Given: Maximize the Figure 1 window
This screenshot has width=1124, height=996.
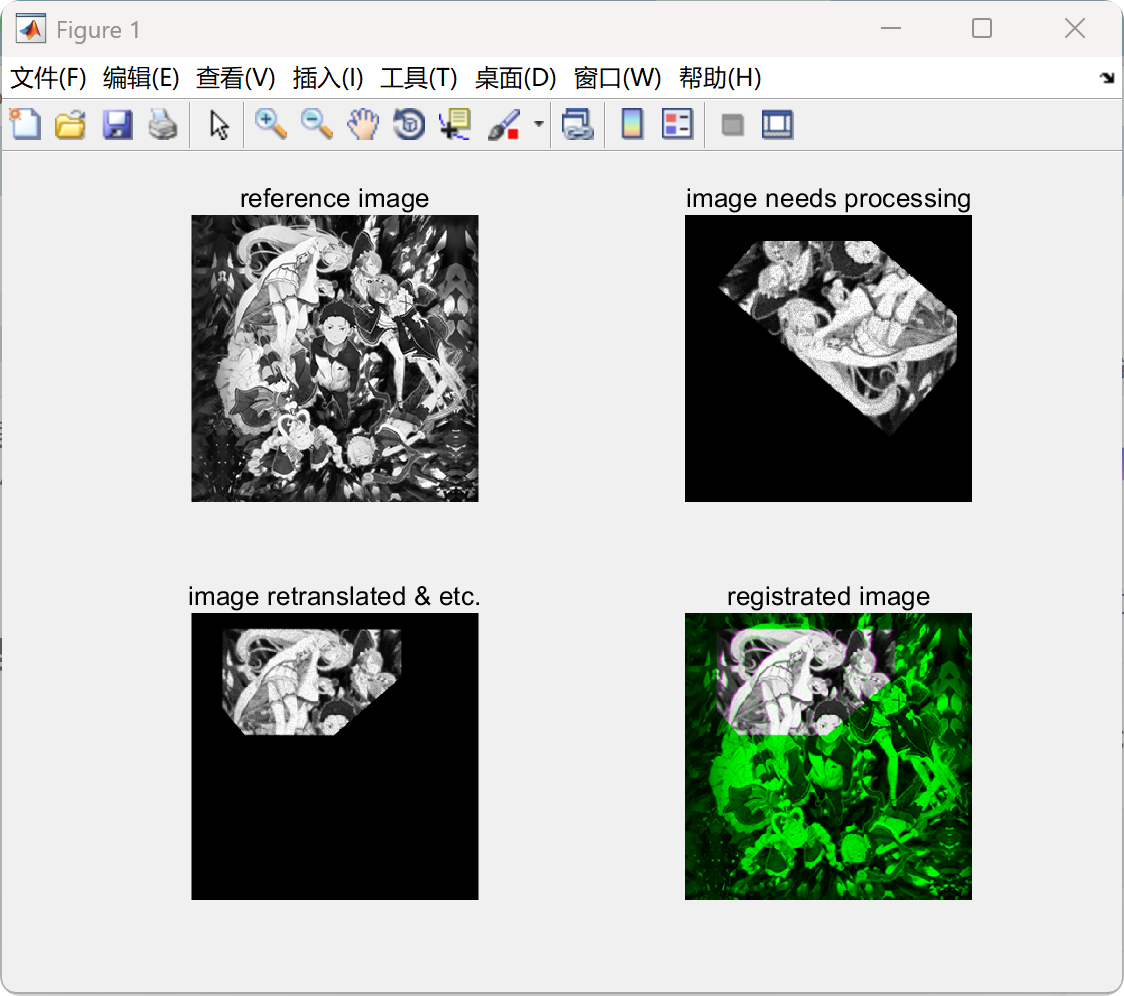Looking at the screenshot, I should tap(982, 29).
